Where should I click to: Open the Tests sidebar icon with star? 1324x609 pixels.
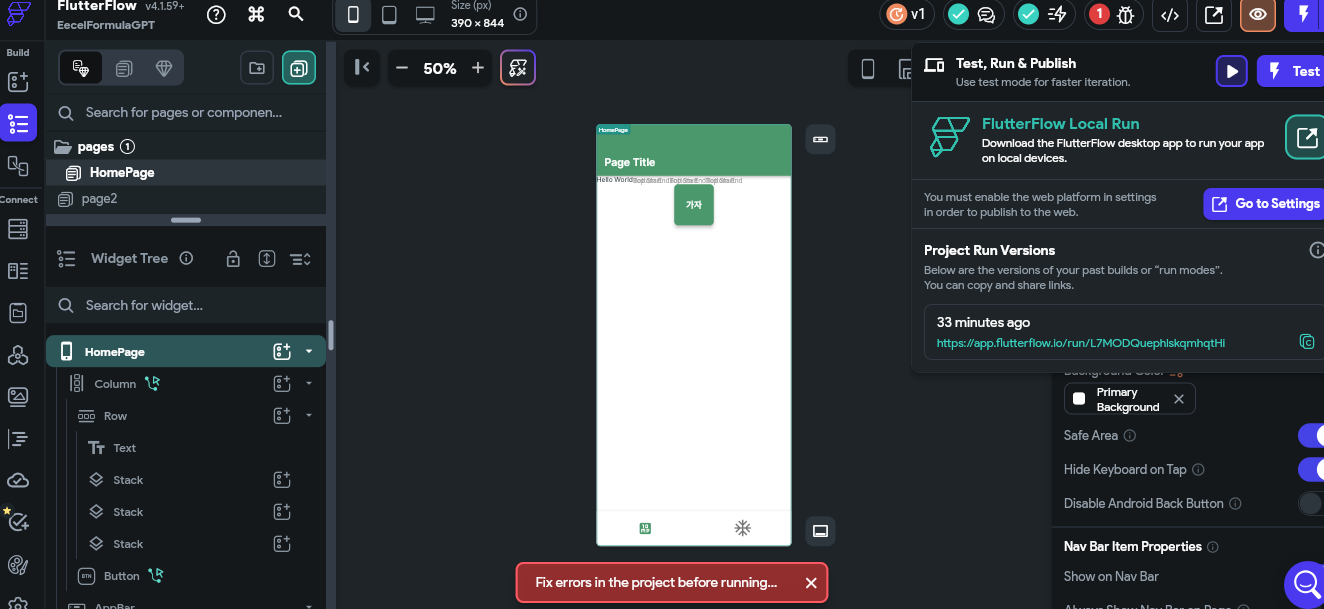18,521
